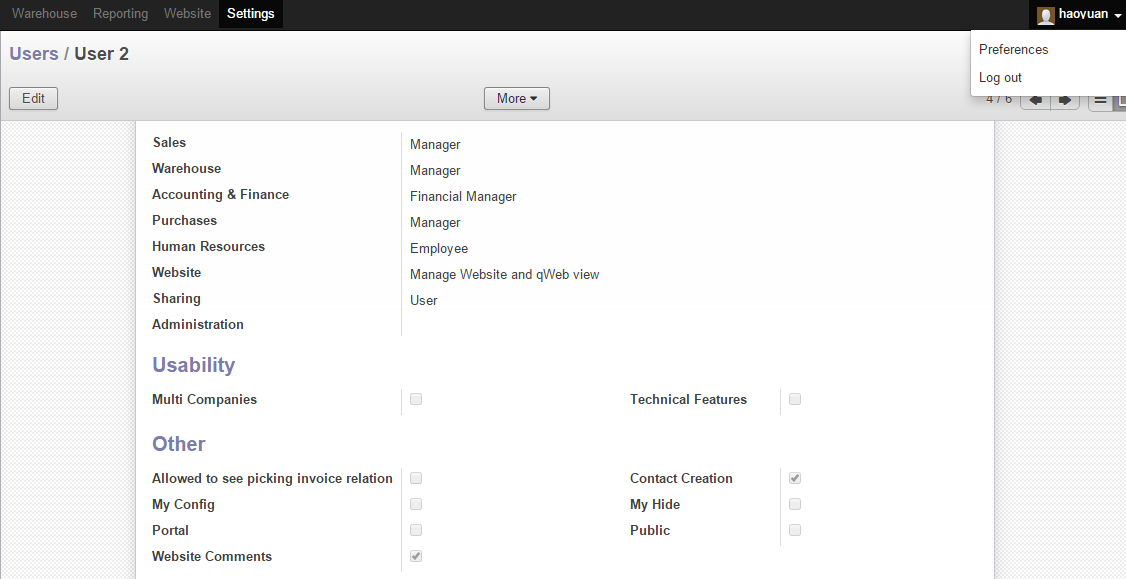Open the Users breadcrumb link

pyautogui.click(x=34, y=54)
